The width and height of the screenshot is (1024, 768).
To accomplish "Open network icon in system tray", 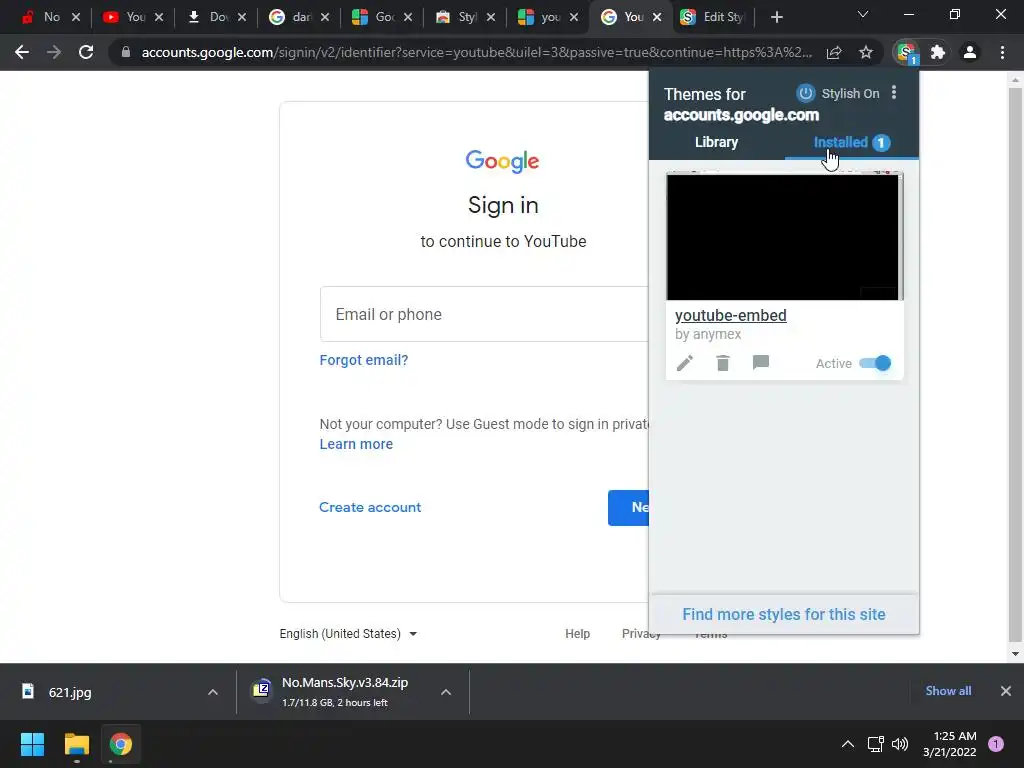I will click(875, 744).
